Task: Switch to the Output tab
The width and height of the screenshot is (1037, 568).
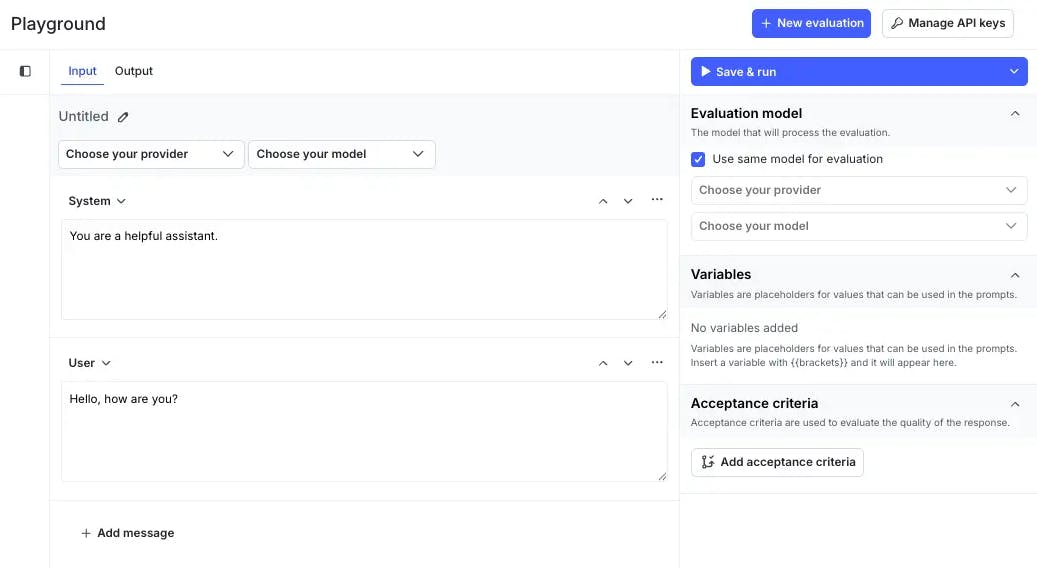Action: 134,71
